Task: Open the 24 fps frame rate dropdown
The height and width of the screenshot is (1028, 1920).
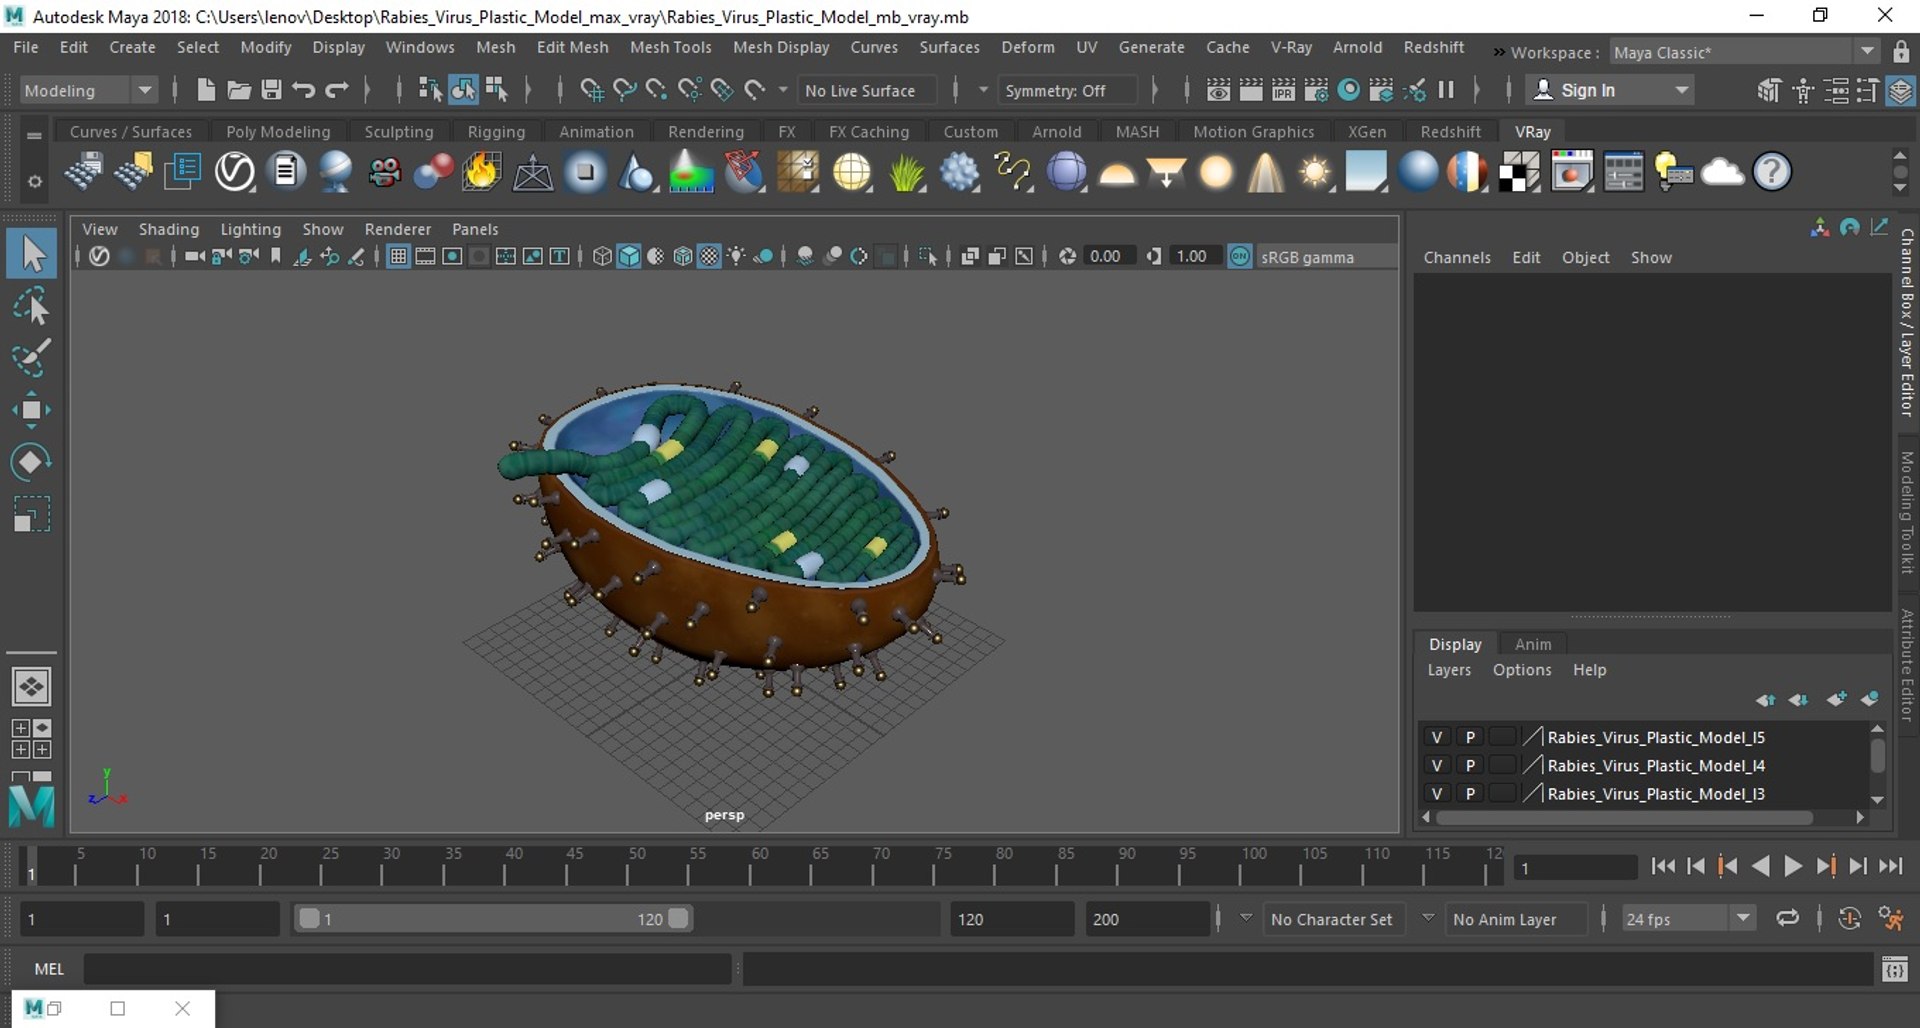Action: coord(1742,918)
